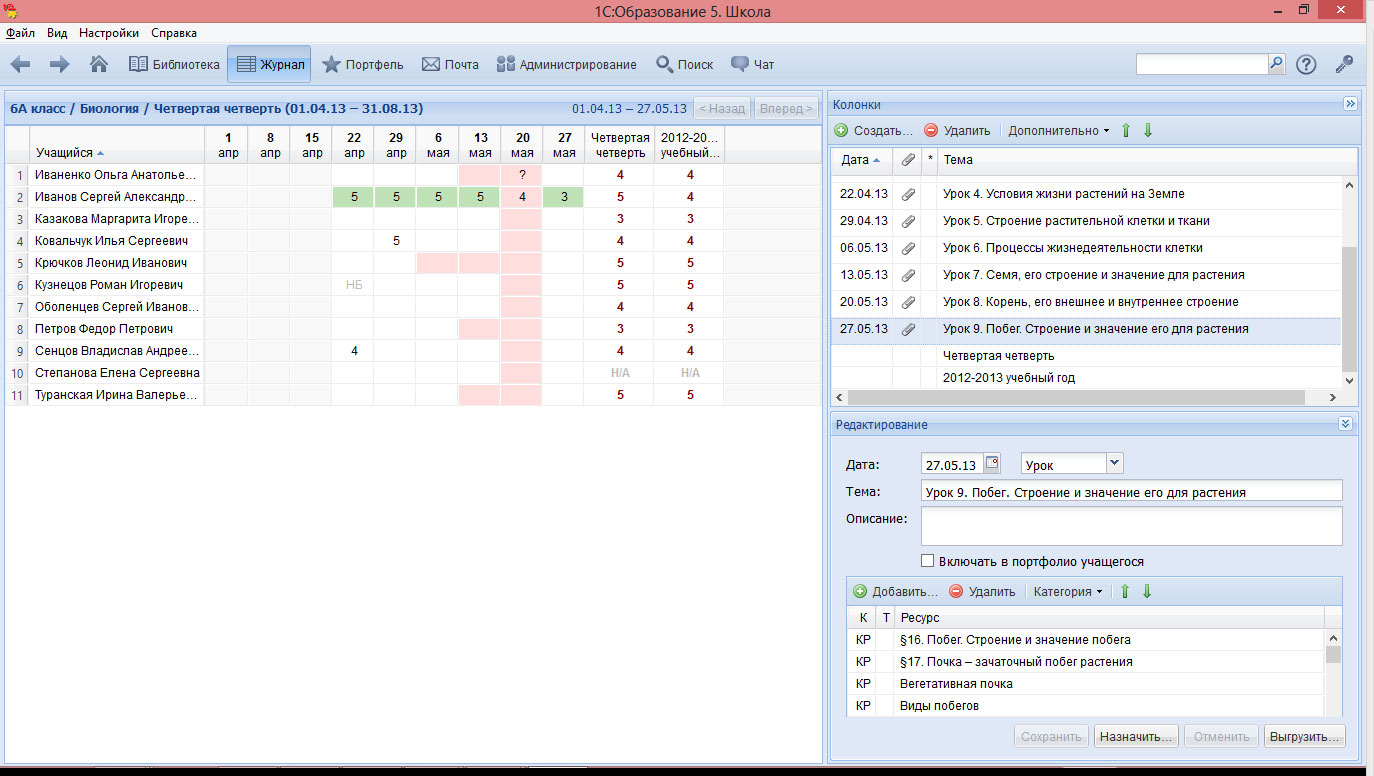Image resolution: width=1374 pixels, height=776 pixels.
Task: Open the help question mark icon
Action: 1306,65
